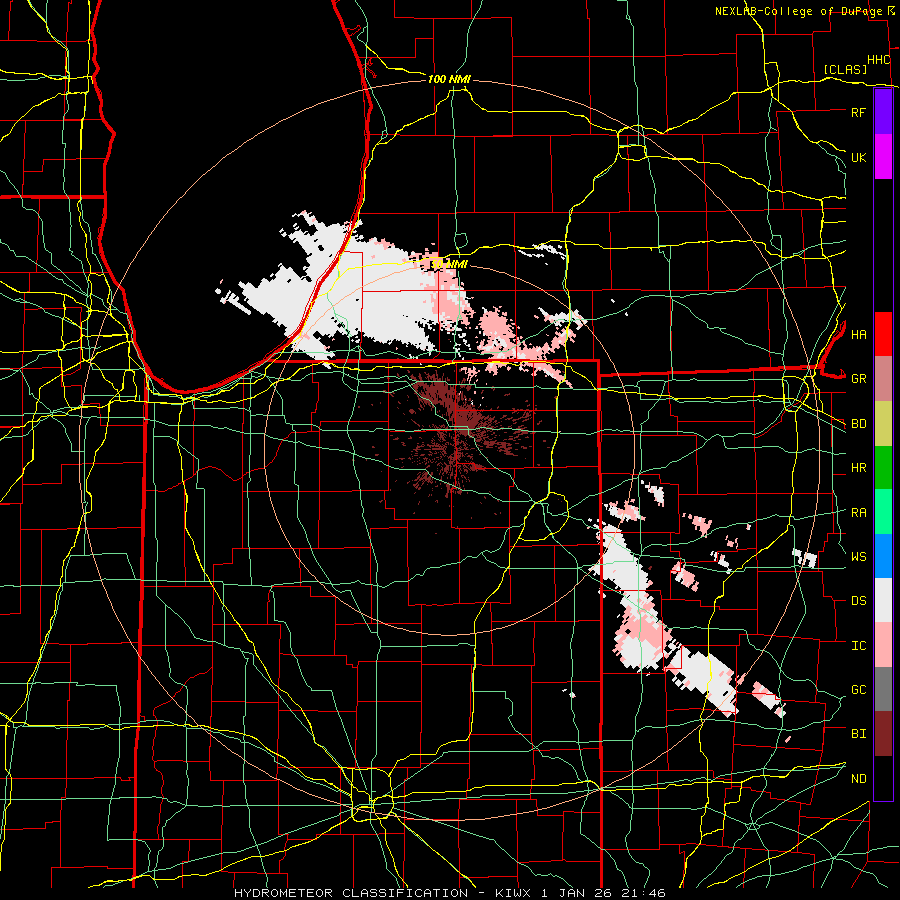Select the dusty pink GR color swatch

(883, 379)
